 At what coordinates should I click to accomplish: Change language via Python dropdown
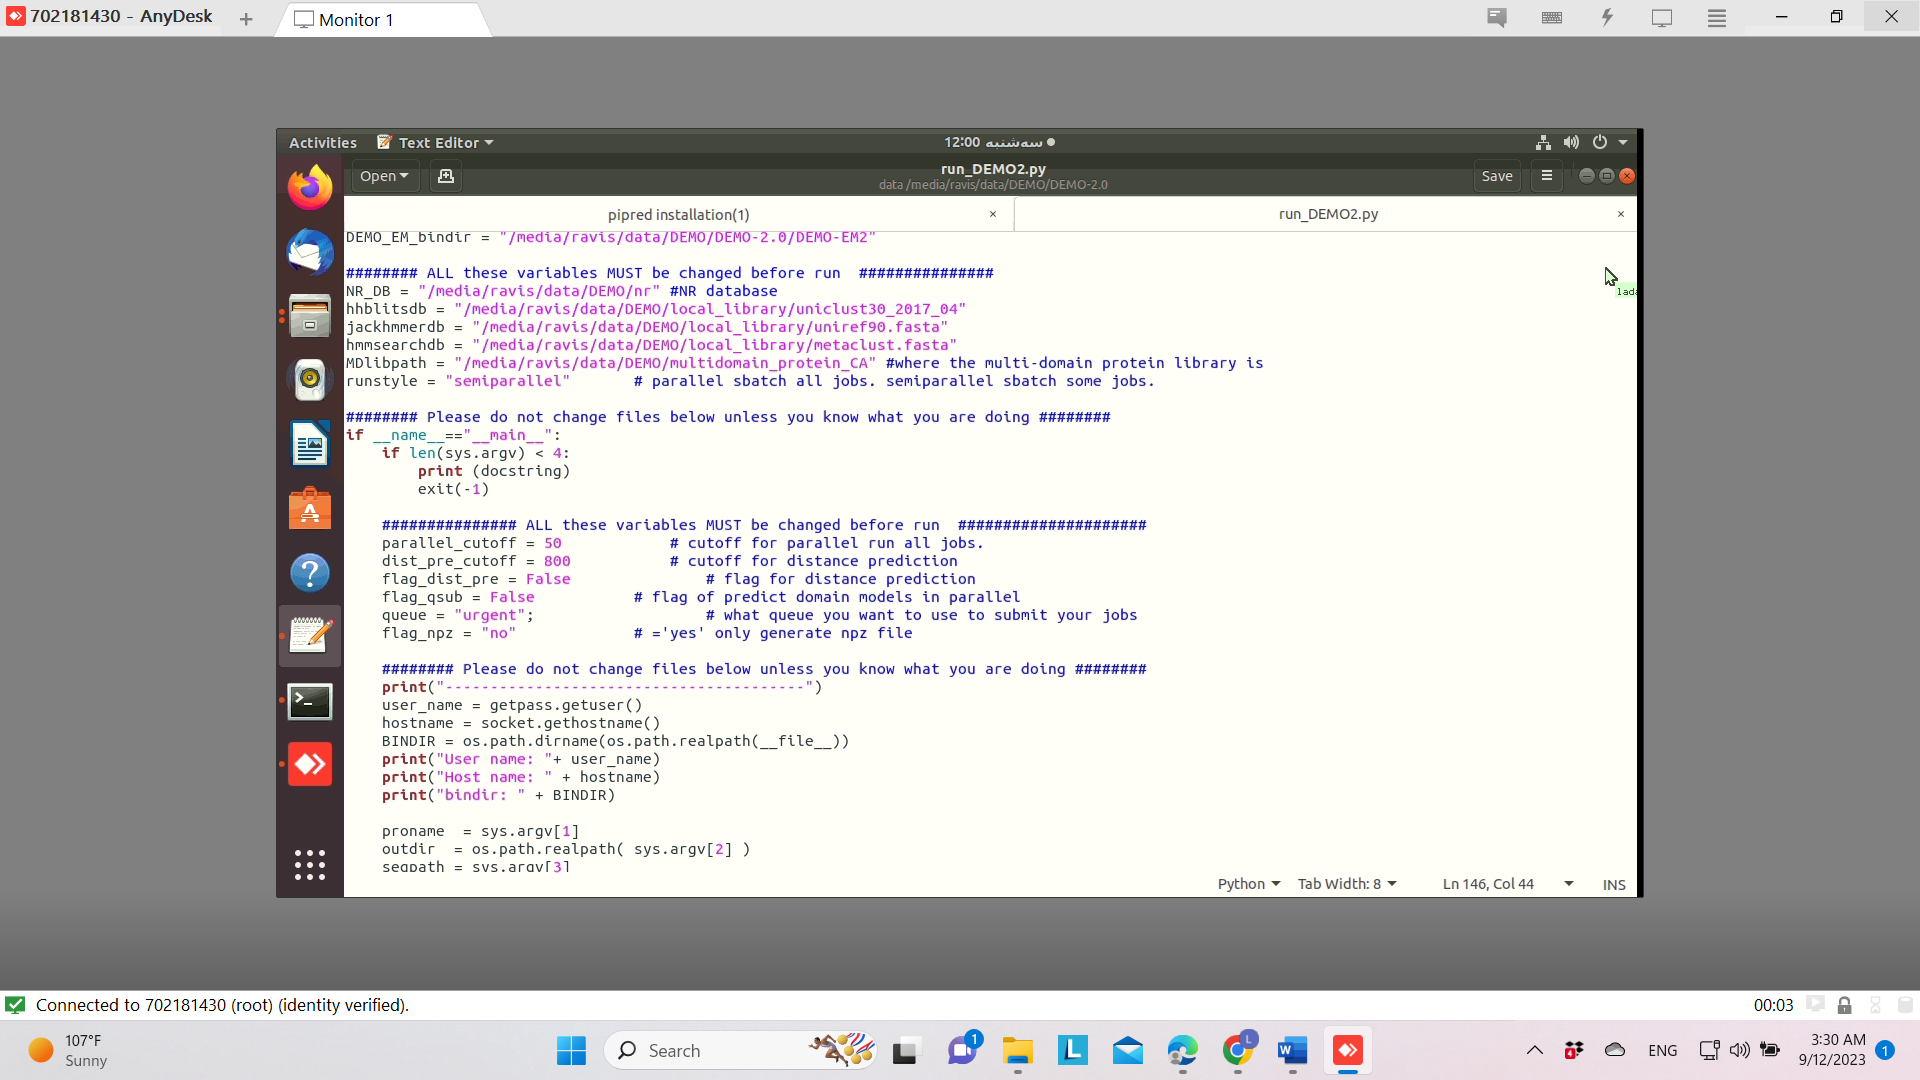click(x=1248, y=884)
